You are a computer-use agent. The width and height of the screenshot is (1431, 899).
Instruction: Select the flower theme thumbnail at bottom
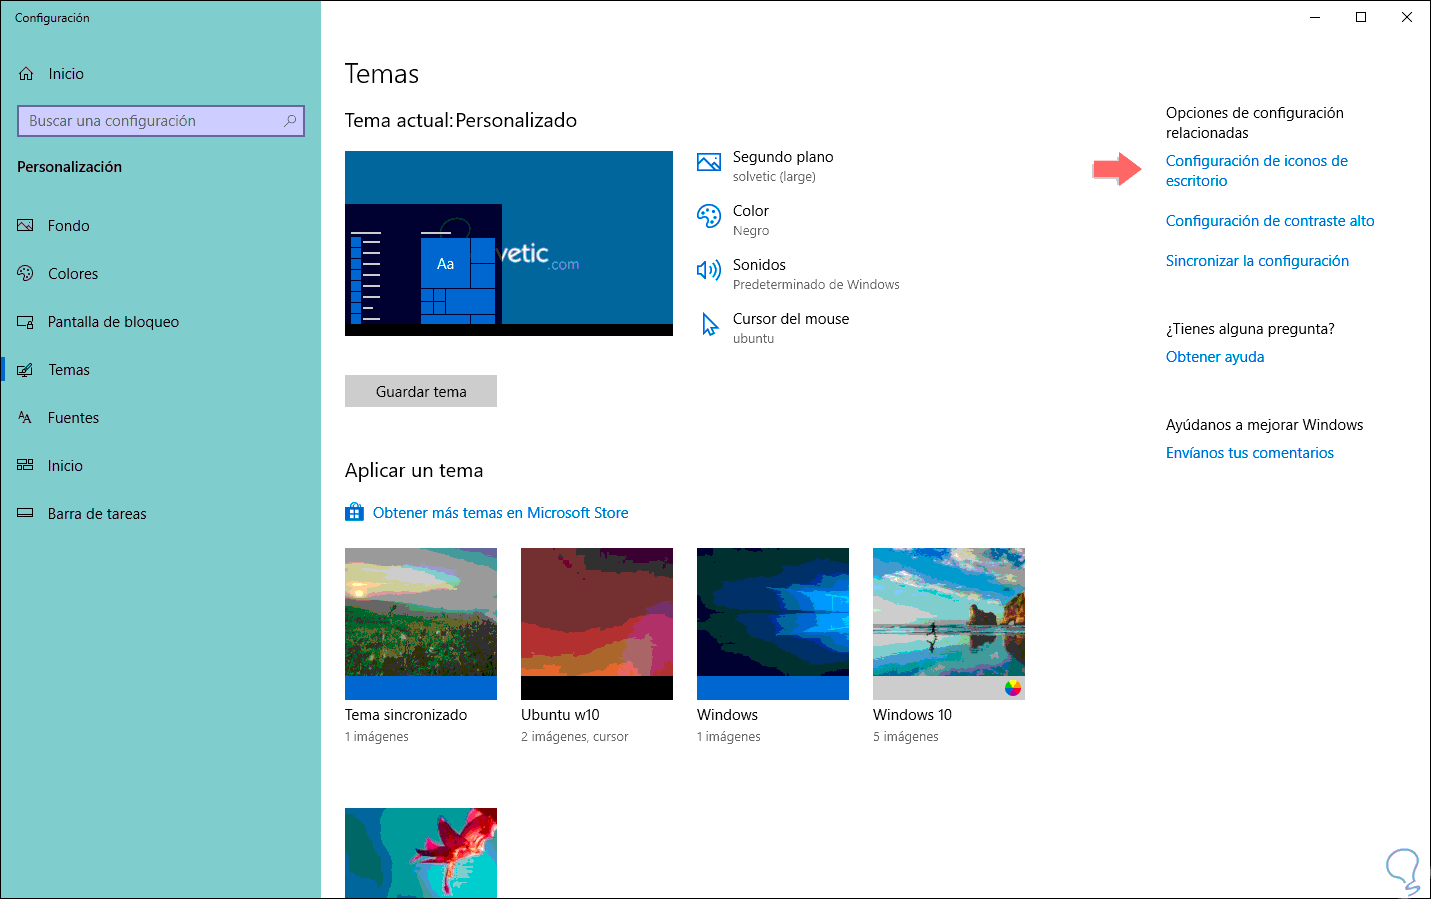point(421,853)
